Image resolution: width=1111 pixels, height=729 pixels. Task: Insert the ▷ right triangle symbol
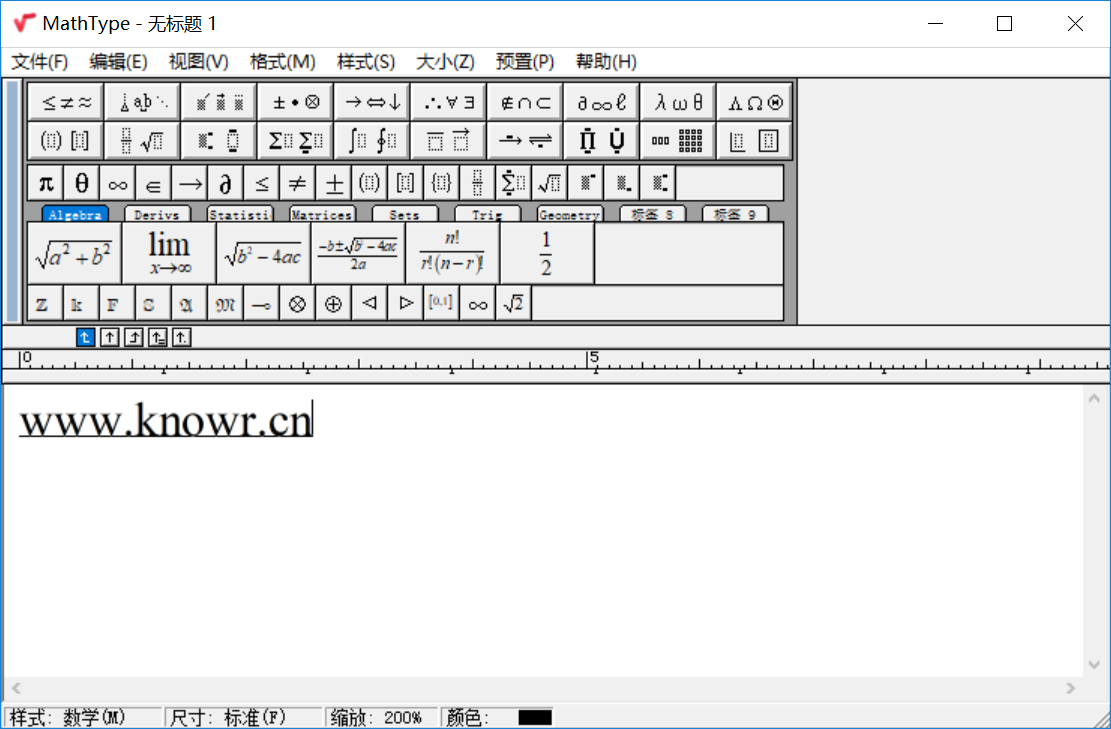tap(405, 303)
